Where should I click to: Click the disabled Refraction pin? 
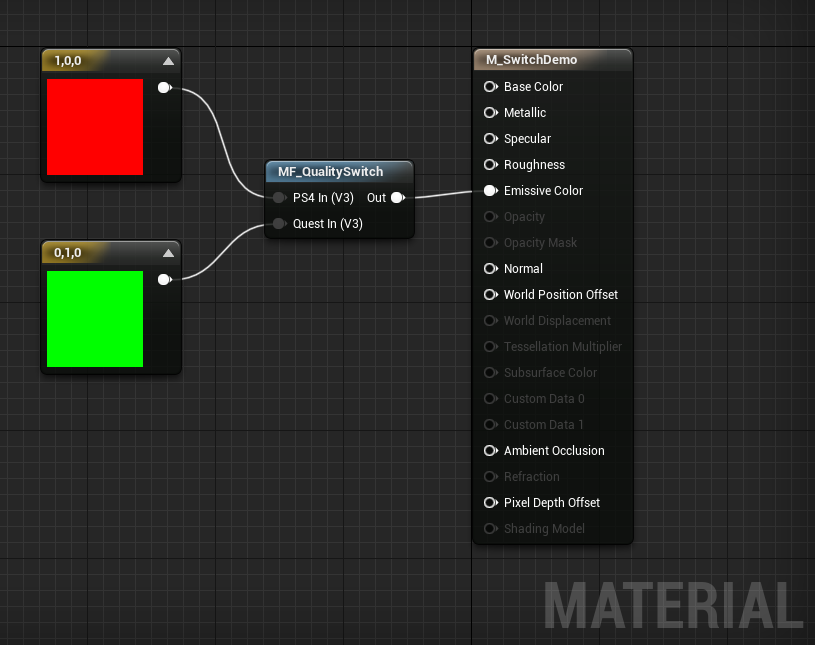click(490, 477)
